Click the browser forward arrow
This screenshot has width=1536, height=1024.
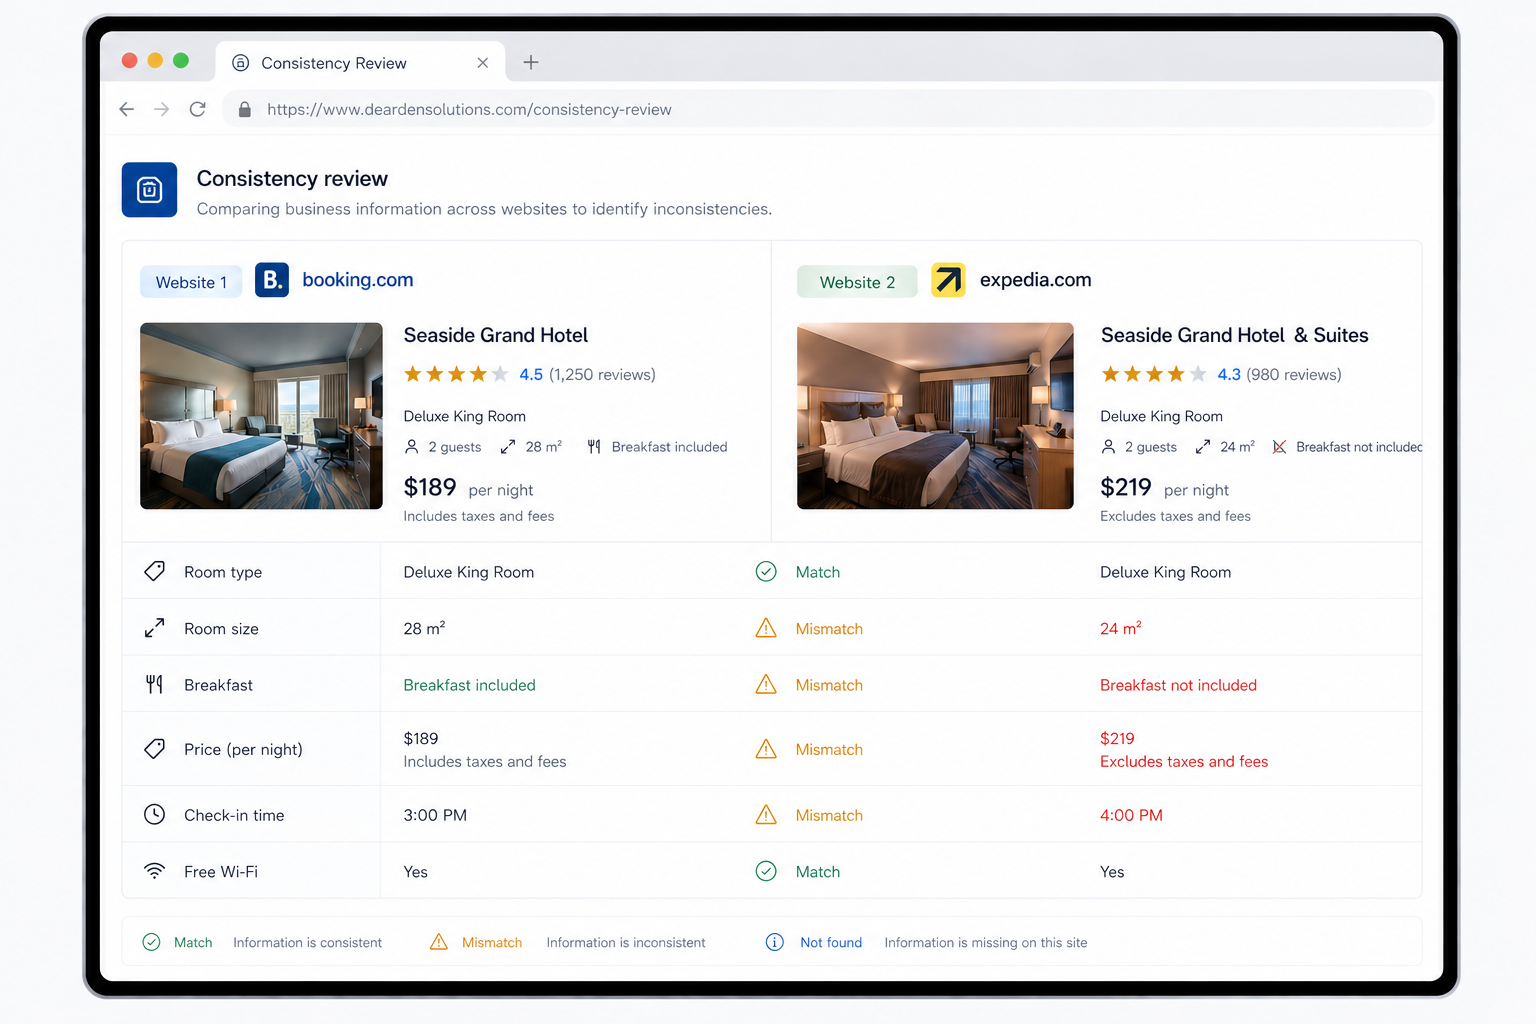pyautogui.click(x=161, y=109)
